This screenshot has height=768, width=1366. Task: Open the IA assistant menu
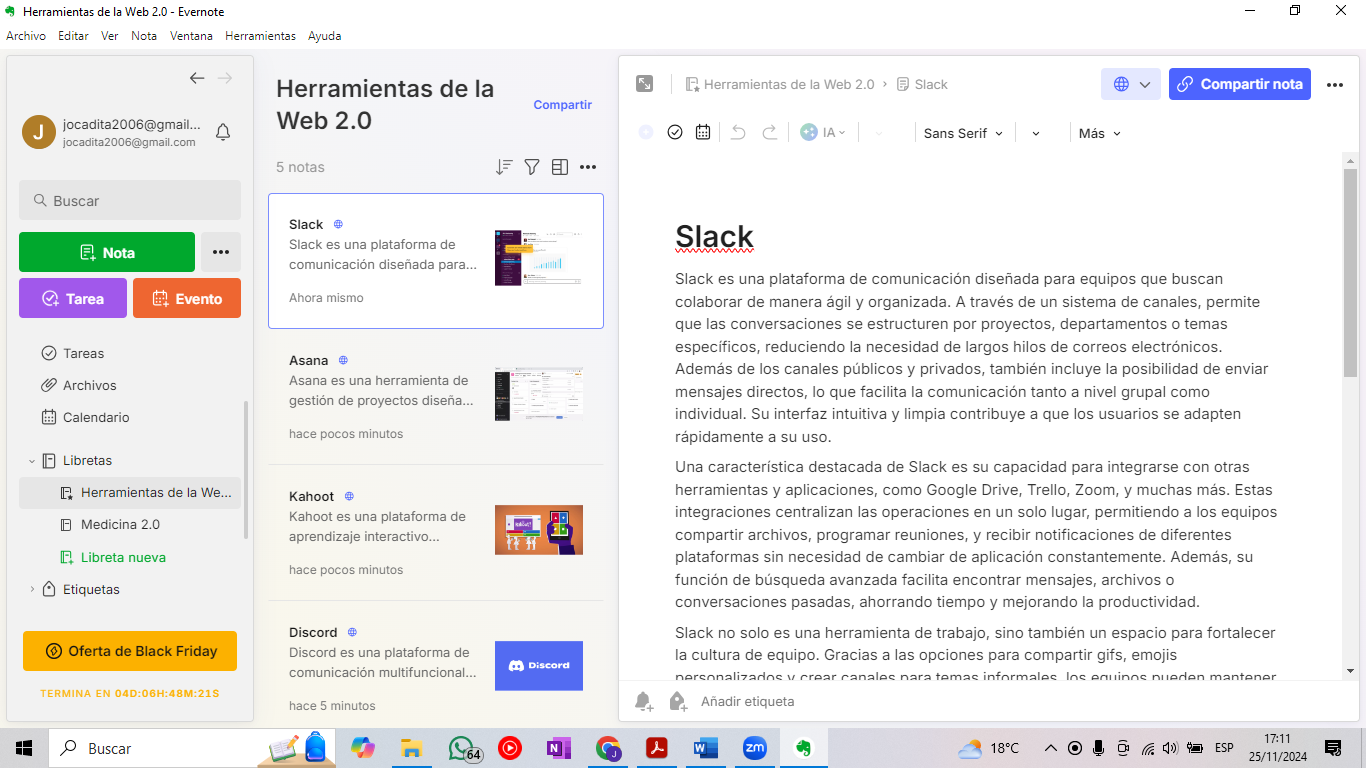coord(823,132)
